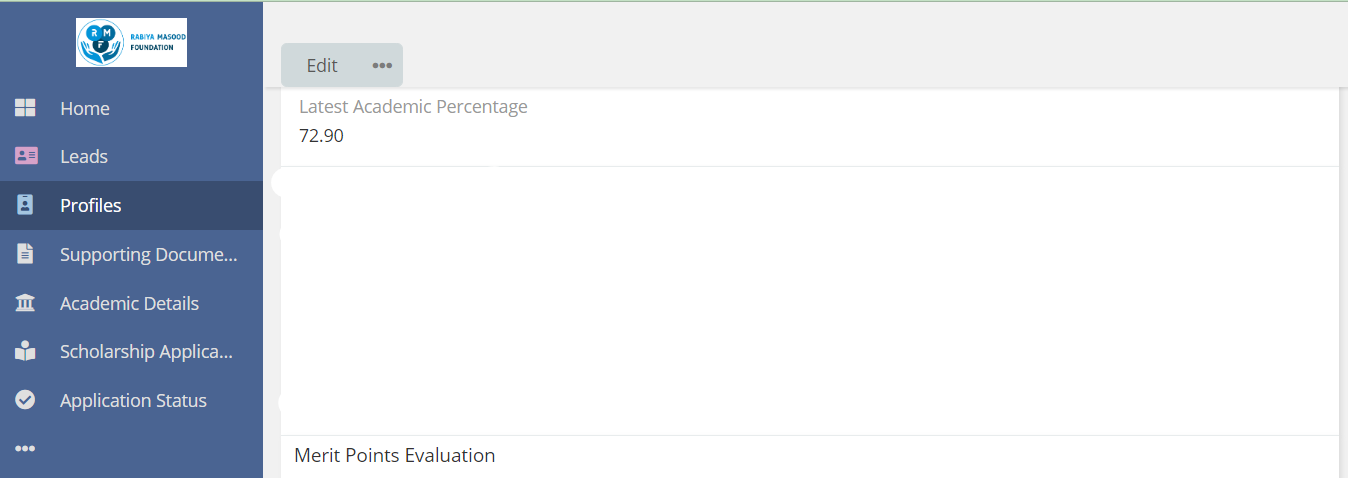
Task: Go to the Profiles section
Action: tap(91, 205)
